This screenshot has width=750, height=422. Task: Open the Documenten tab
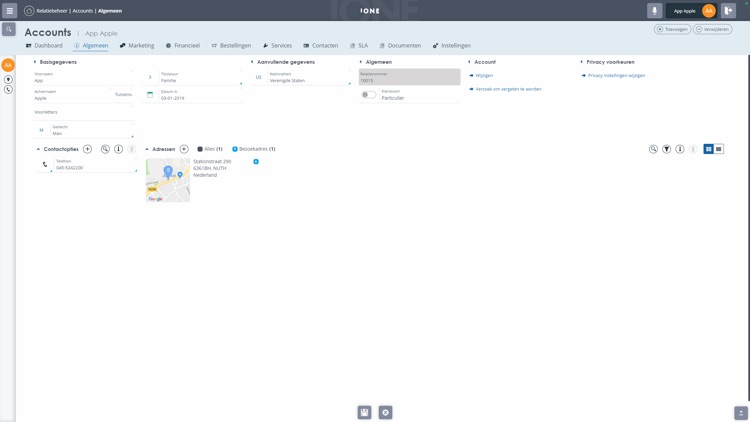pyautogui.click(x=400, y=45)
